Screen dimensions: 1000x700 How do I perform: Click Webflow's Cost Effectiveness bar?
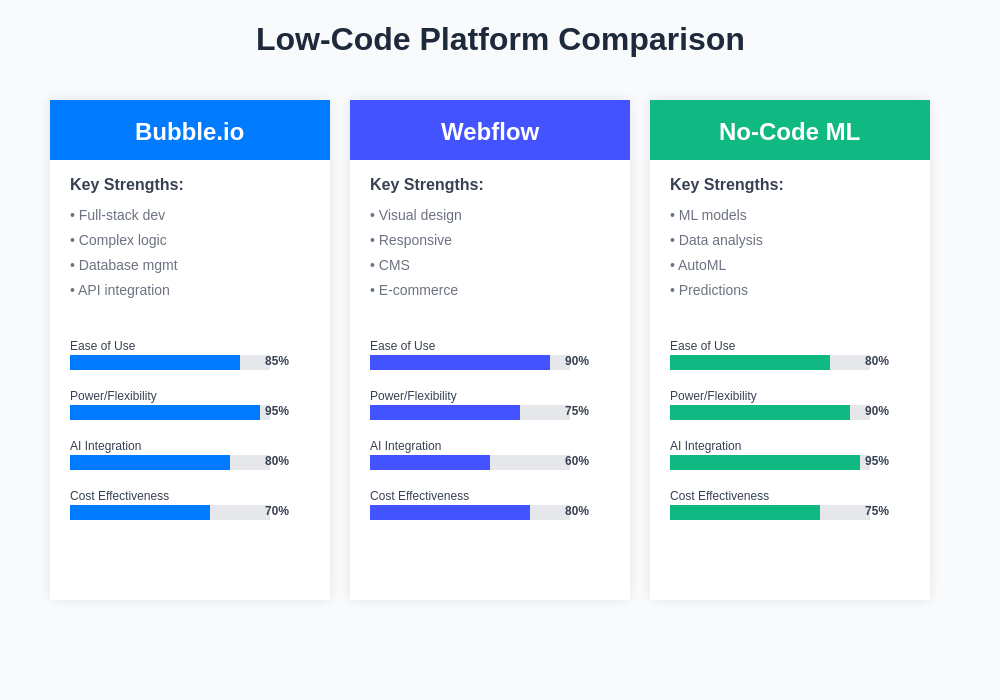point(470,512)
